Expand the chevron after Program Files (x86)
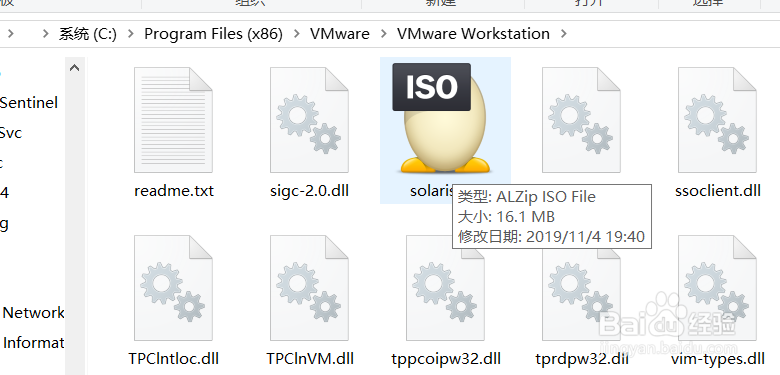 point(296,34)
